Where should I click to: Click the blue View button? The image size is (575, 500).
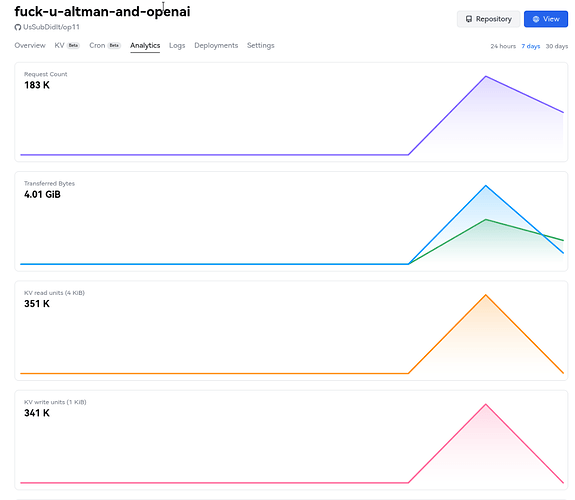546,19
